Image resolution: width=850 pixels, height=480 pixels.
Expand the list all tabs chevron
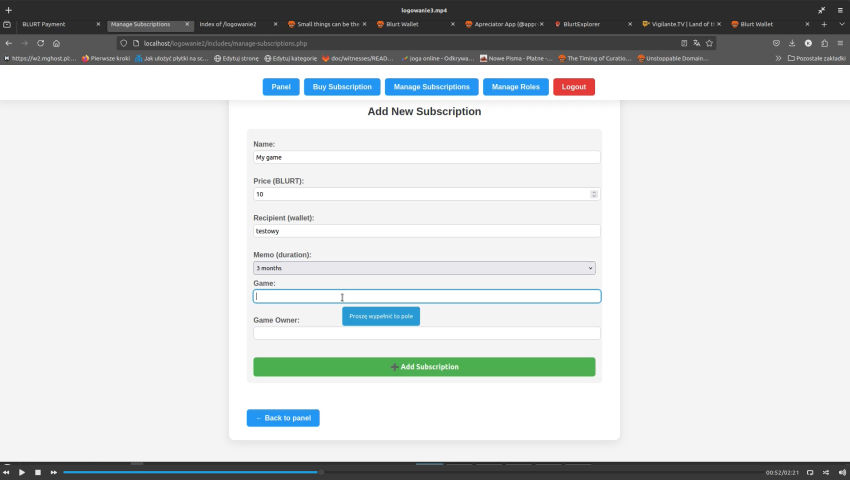pyautogui.click(x=841, y=24)
